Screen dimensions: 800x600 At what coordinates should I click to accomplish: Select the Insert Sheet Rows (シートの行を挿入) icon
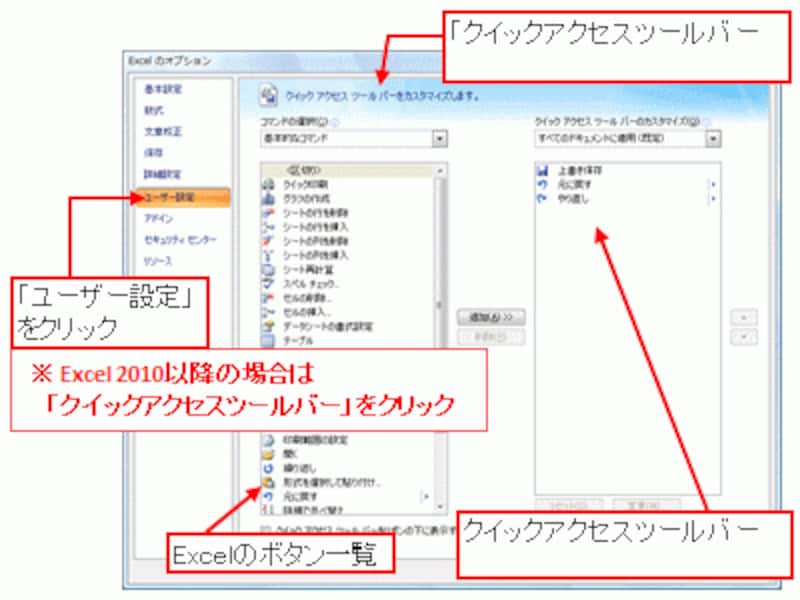[x=268, y=227]
